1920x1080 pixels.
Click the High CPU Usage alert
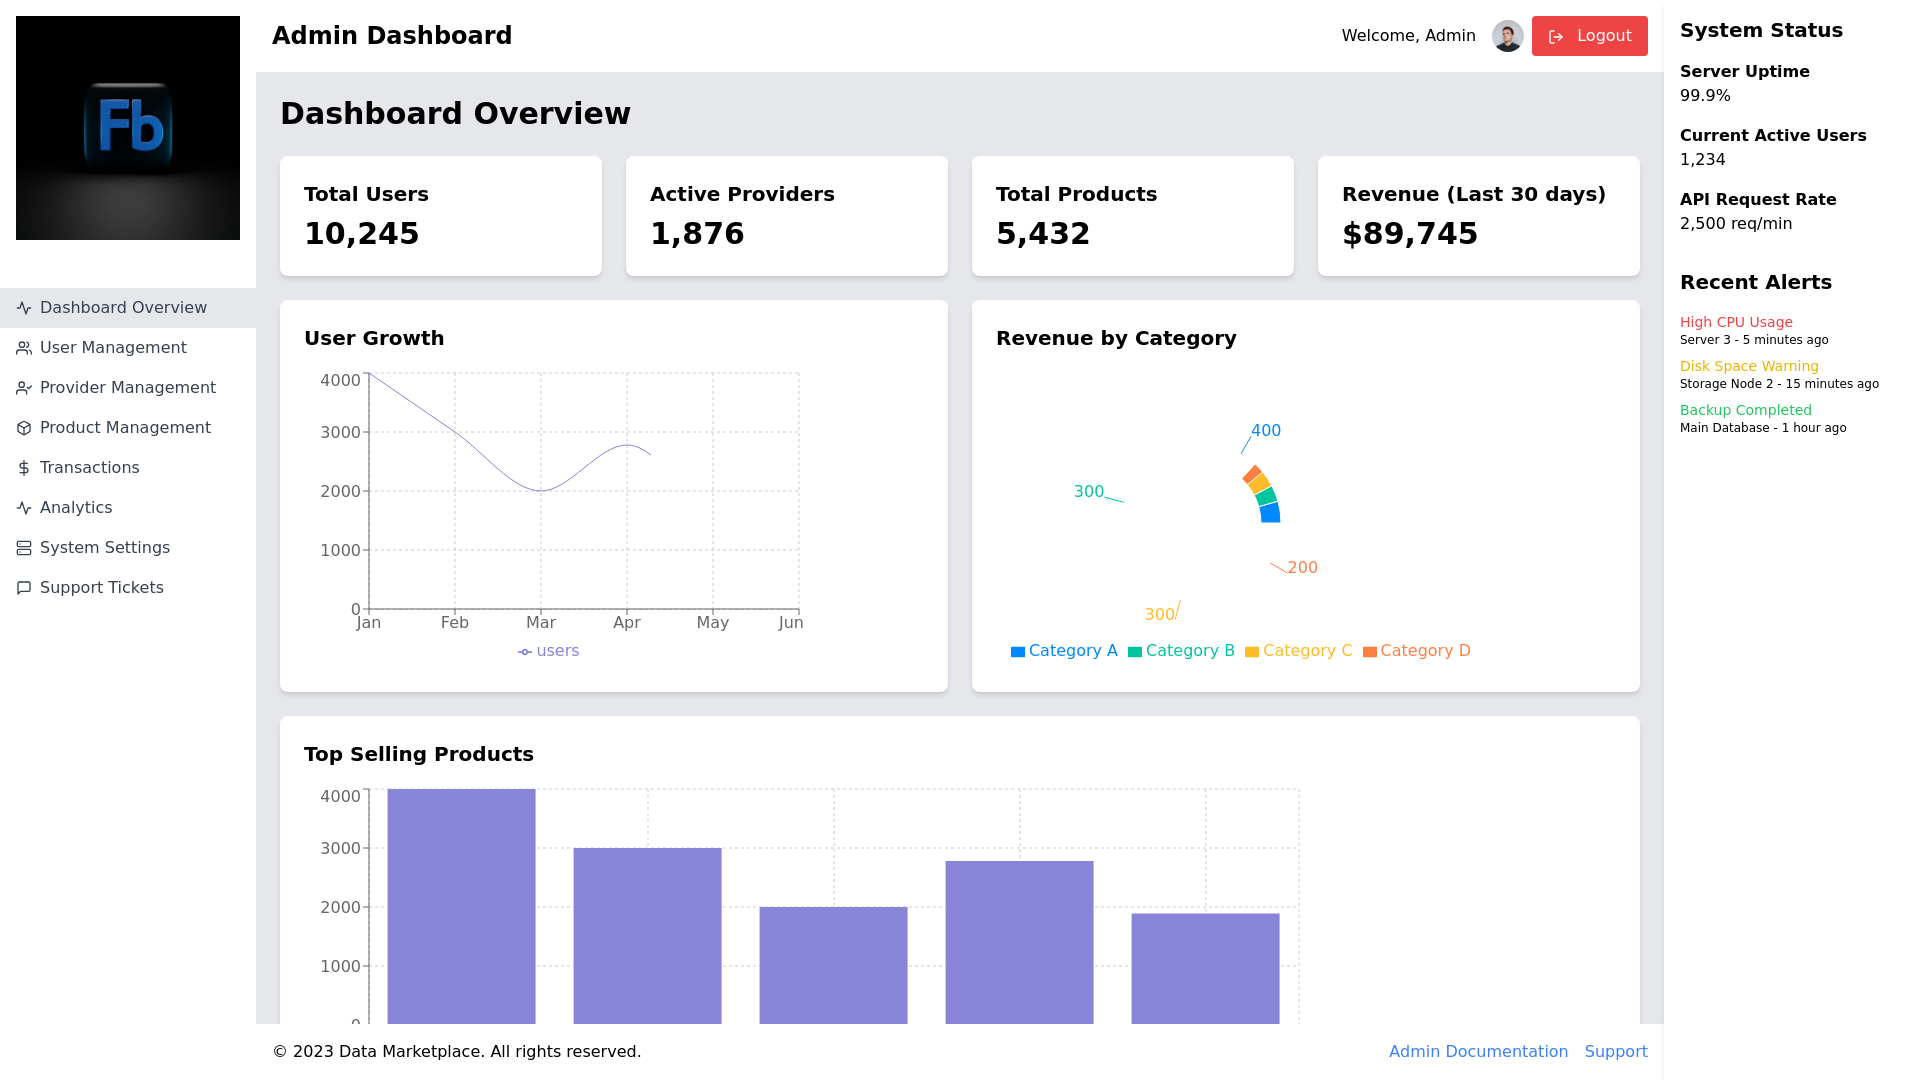1736,322
